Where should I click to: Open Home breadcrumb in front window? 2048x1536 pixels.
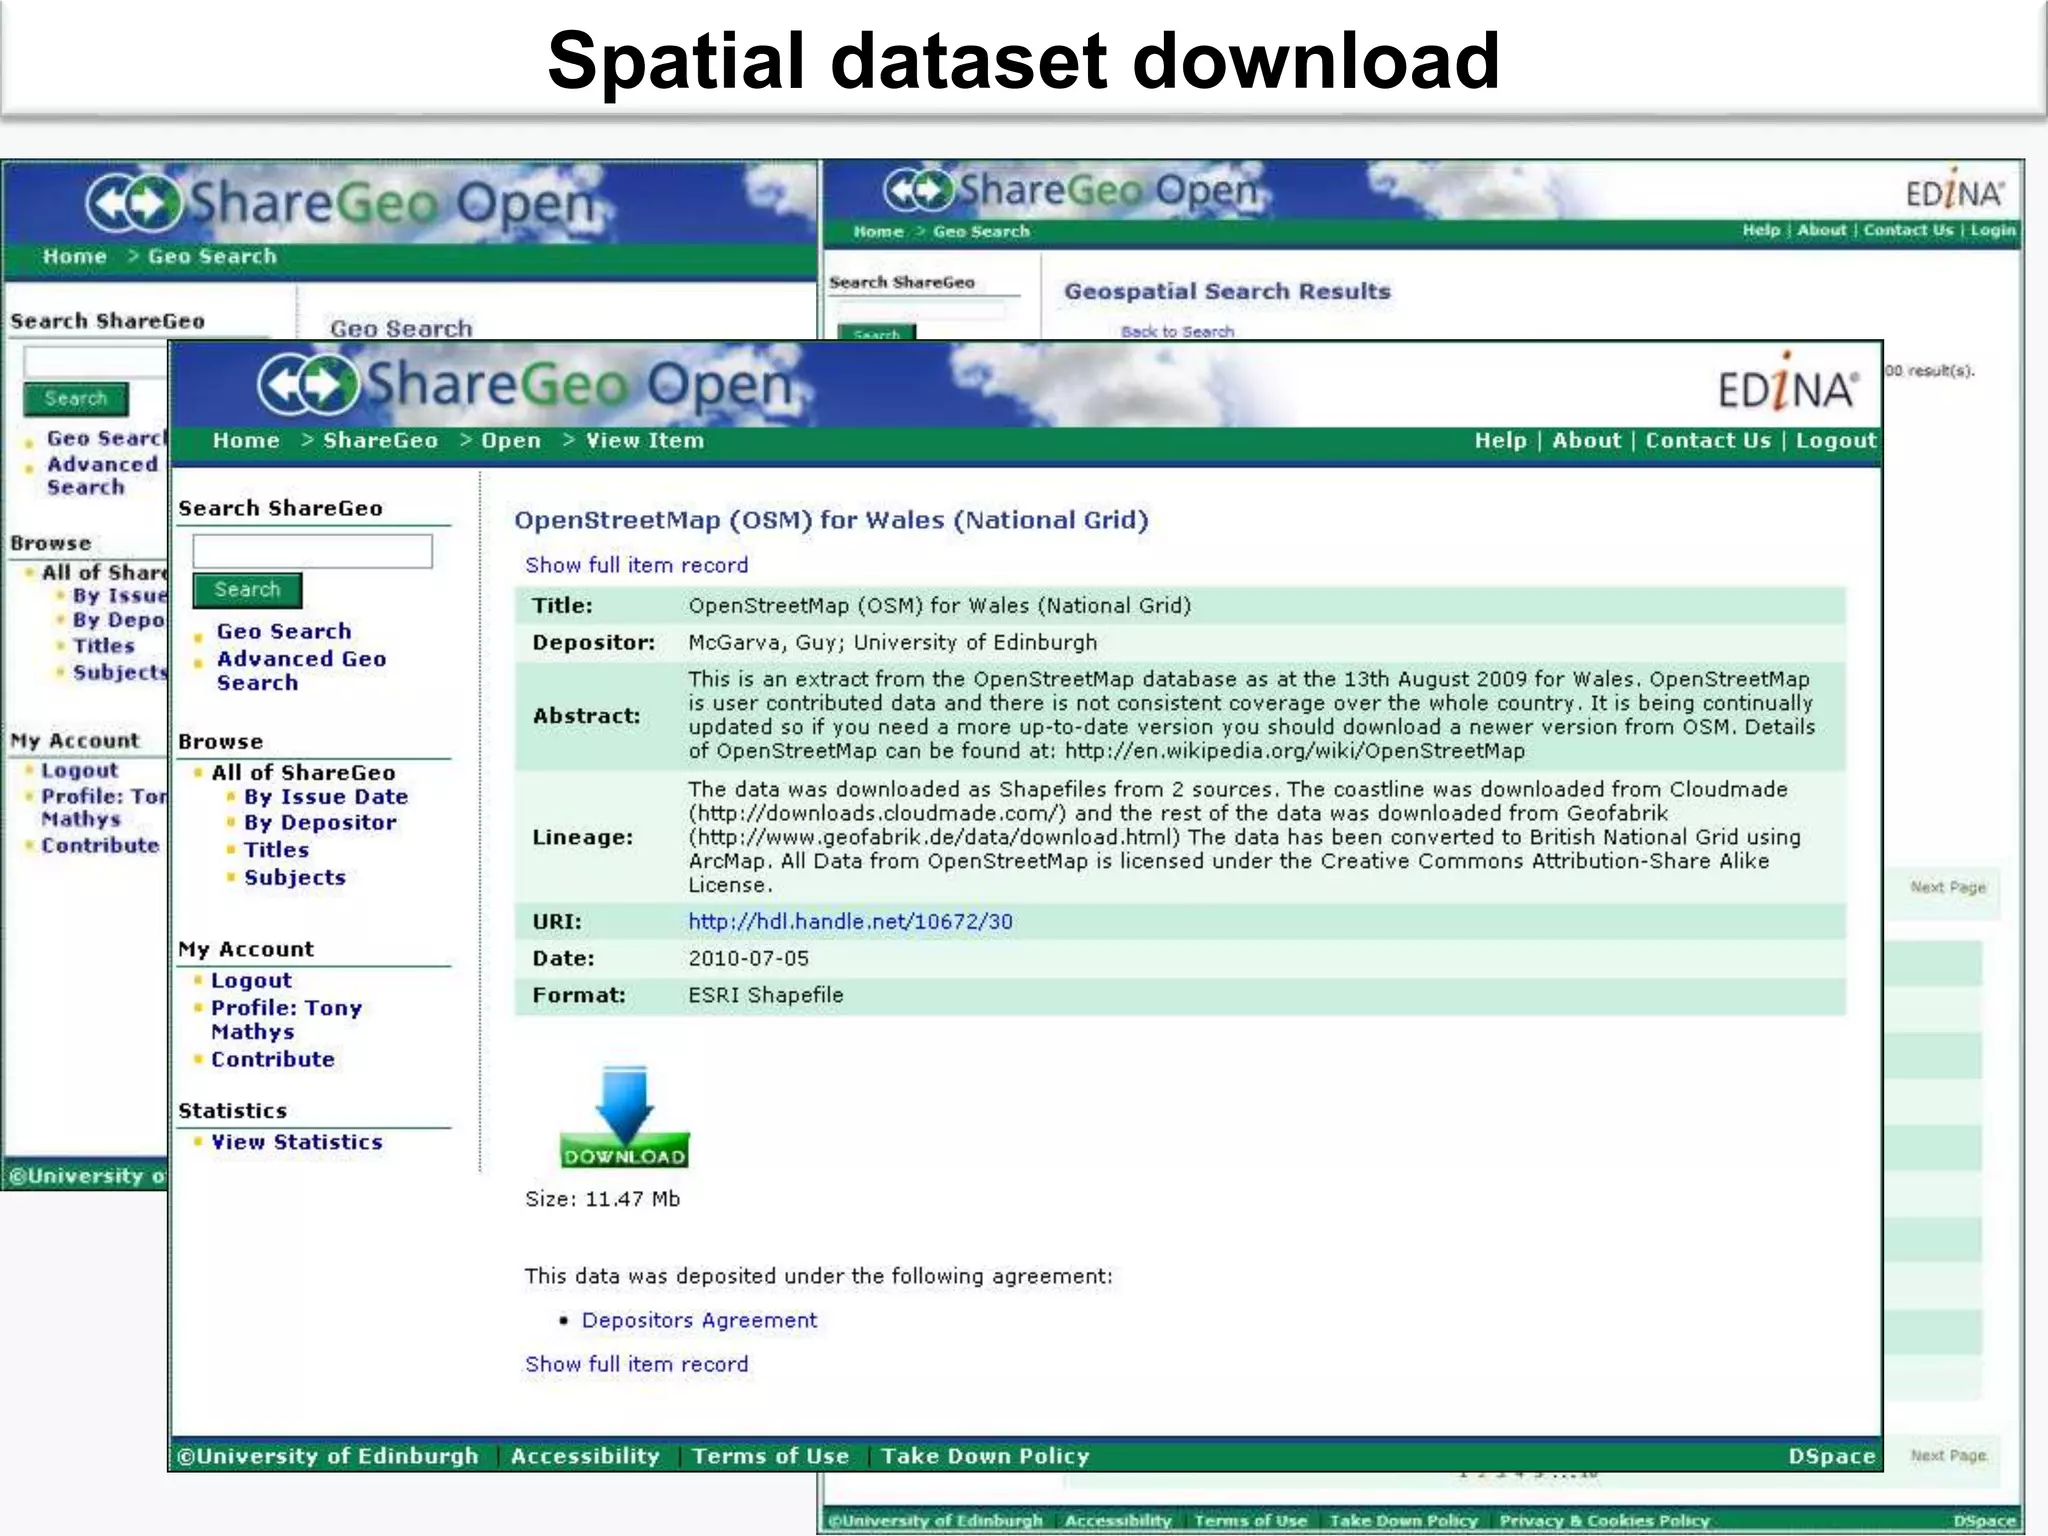pos(246,441)
